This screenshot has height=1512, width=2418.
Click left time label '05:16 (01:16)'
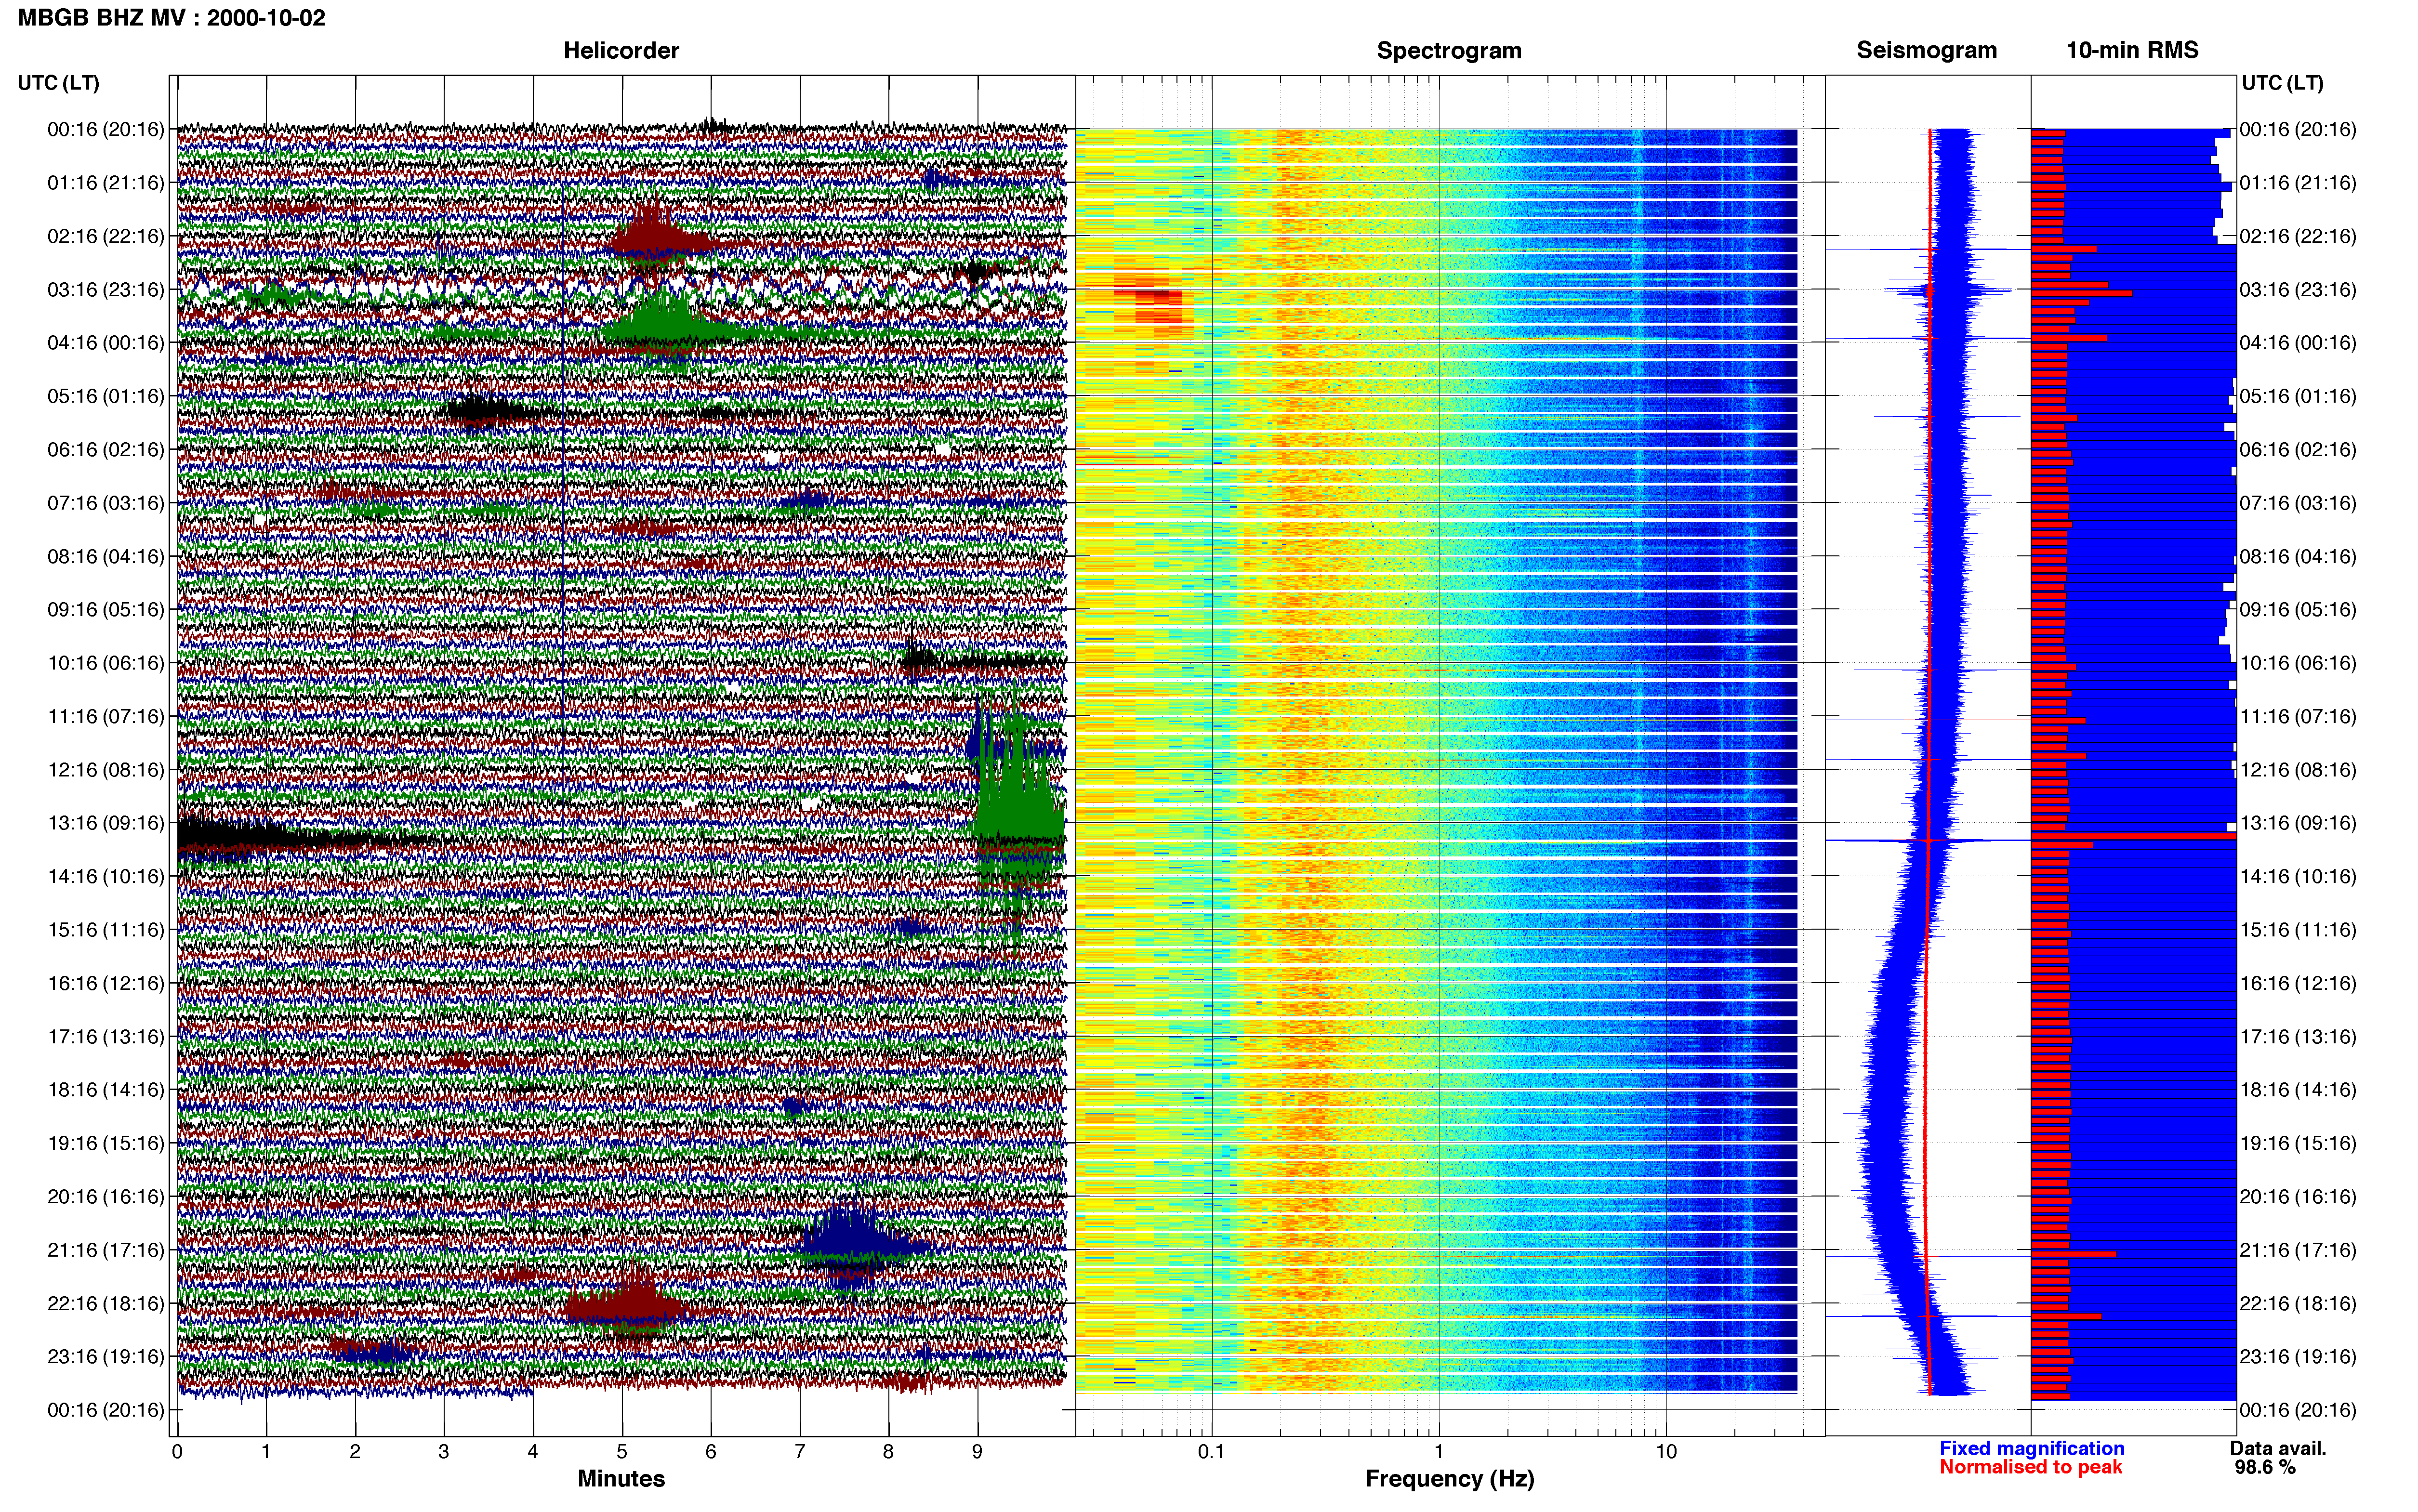tap(105, 396)
